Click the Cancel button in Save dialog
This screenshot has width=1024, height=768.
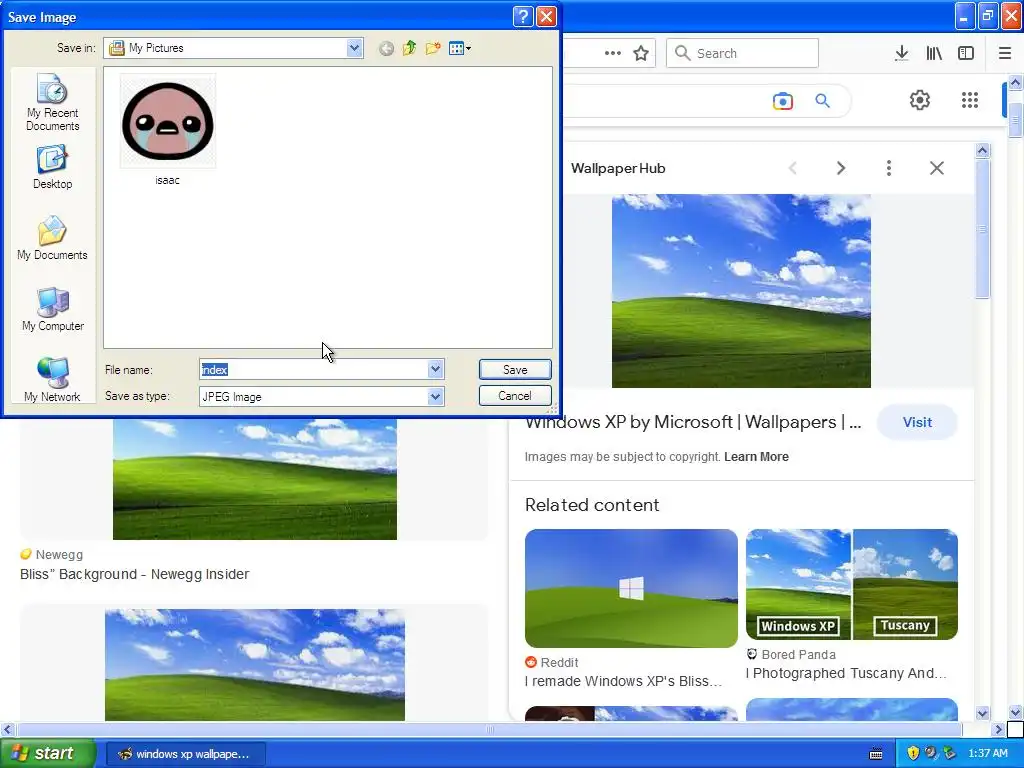[515, 396]
